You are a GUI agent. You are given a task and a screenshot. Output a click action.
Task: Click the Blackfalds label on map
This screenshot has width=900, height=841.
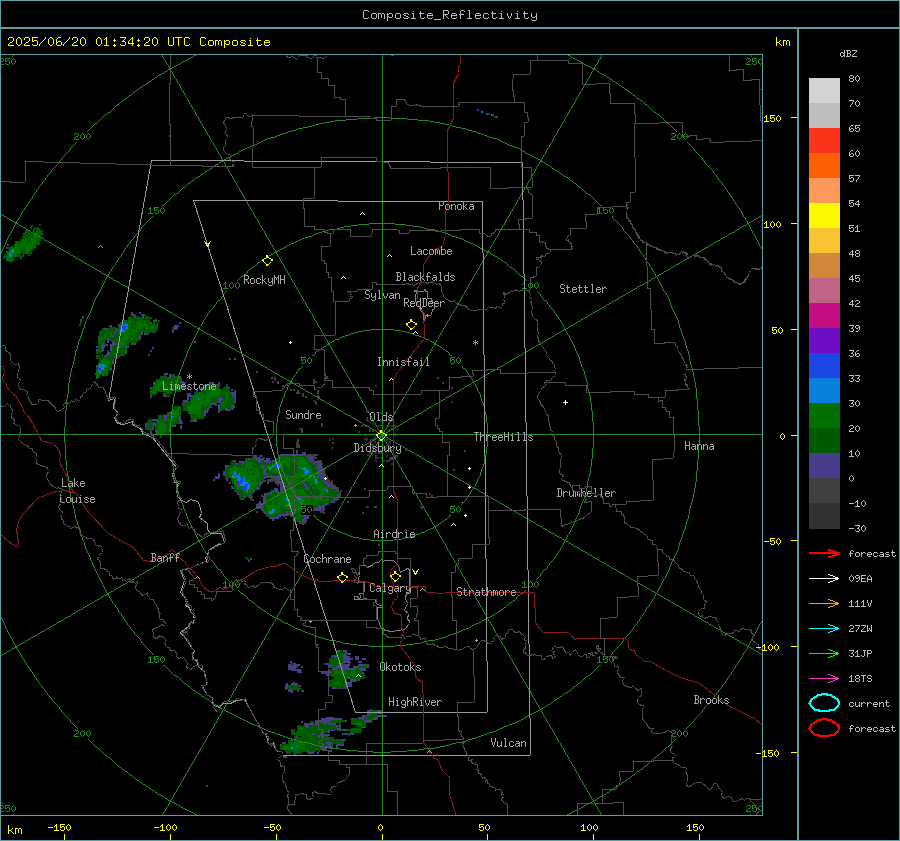point(425,277)
